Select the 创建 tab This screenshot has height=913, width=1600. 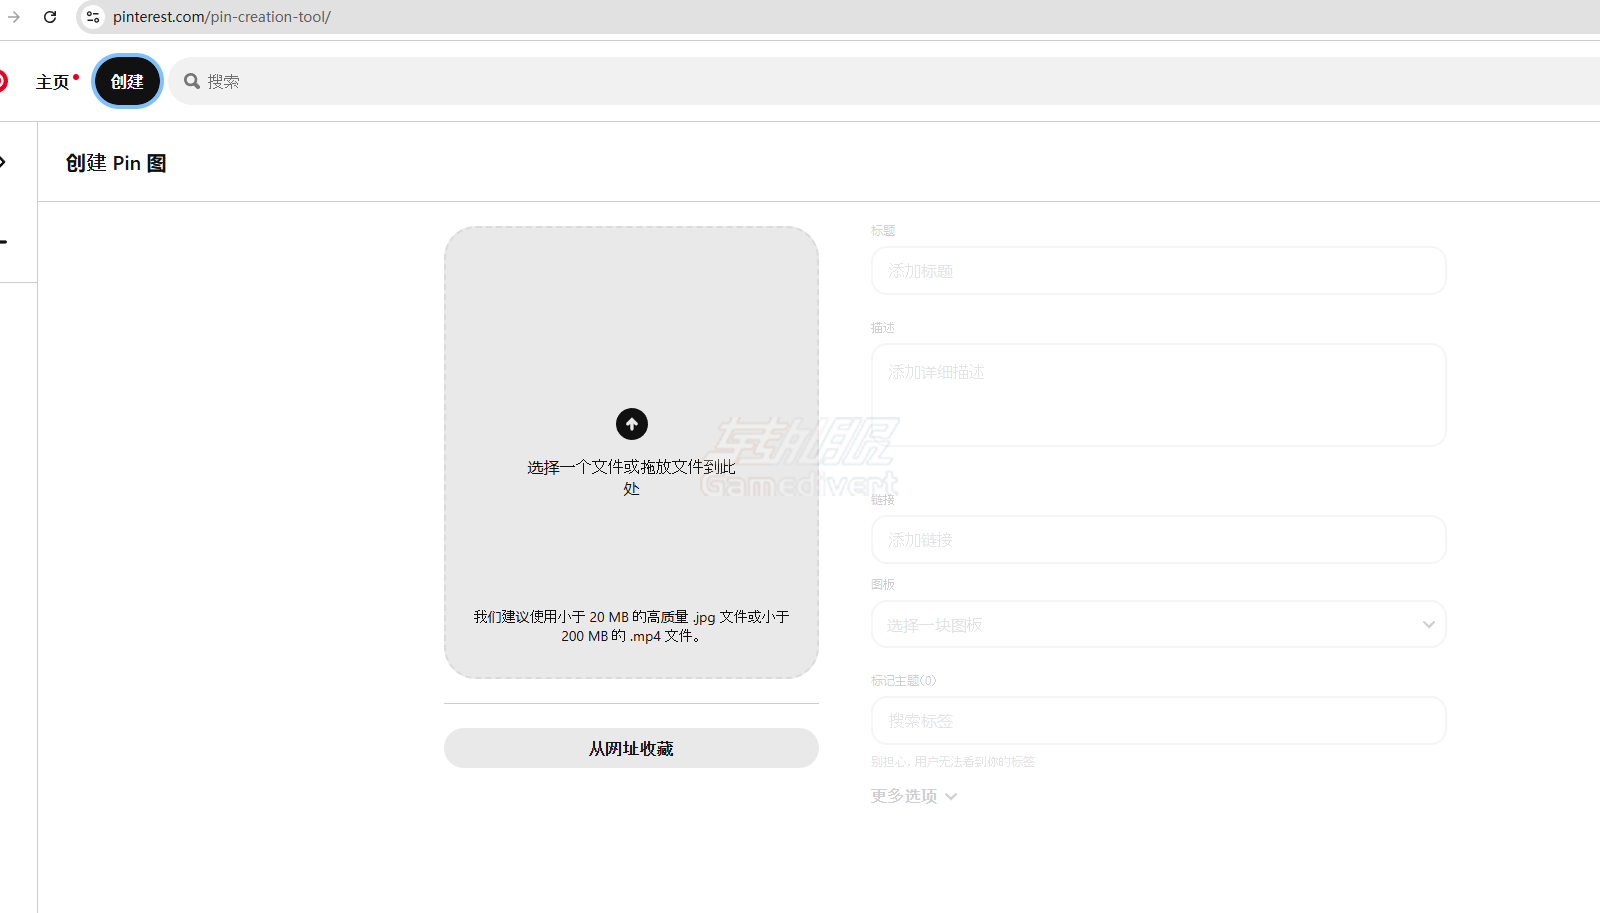[x=127, y=82]
